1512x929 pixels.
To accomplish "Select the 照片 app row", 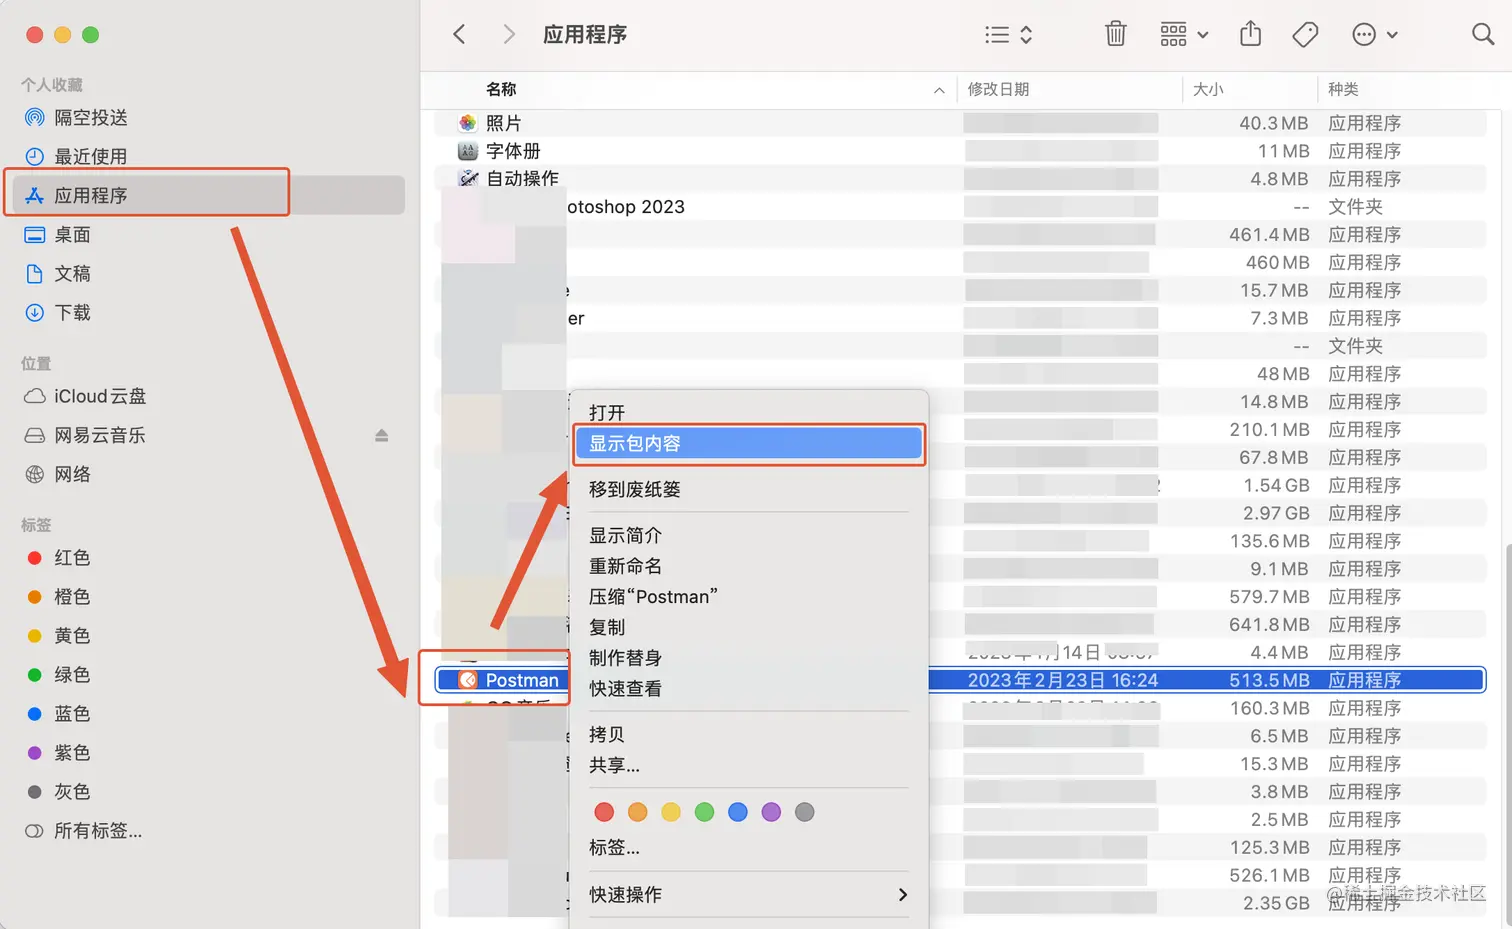I will pyautogui.click(x=961, y=124).
